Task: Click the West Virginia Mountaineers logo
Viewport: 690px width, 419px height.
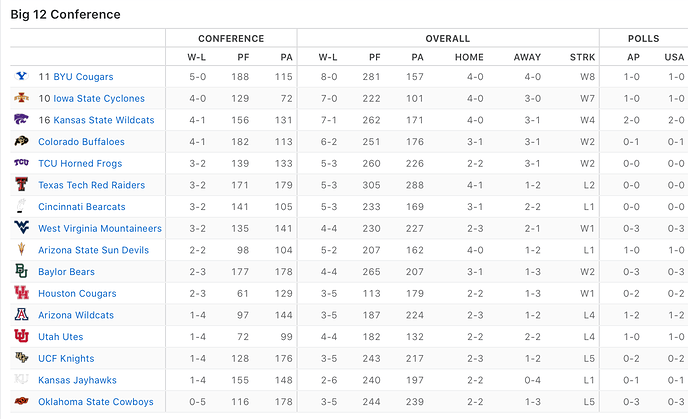Action: pos(21,228)
